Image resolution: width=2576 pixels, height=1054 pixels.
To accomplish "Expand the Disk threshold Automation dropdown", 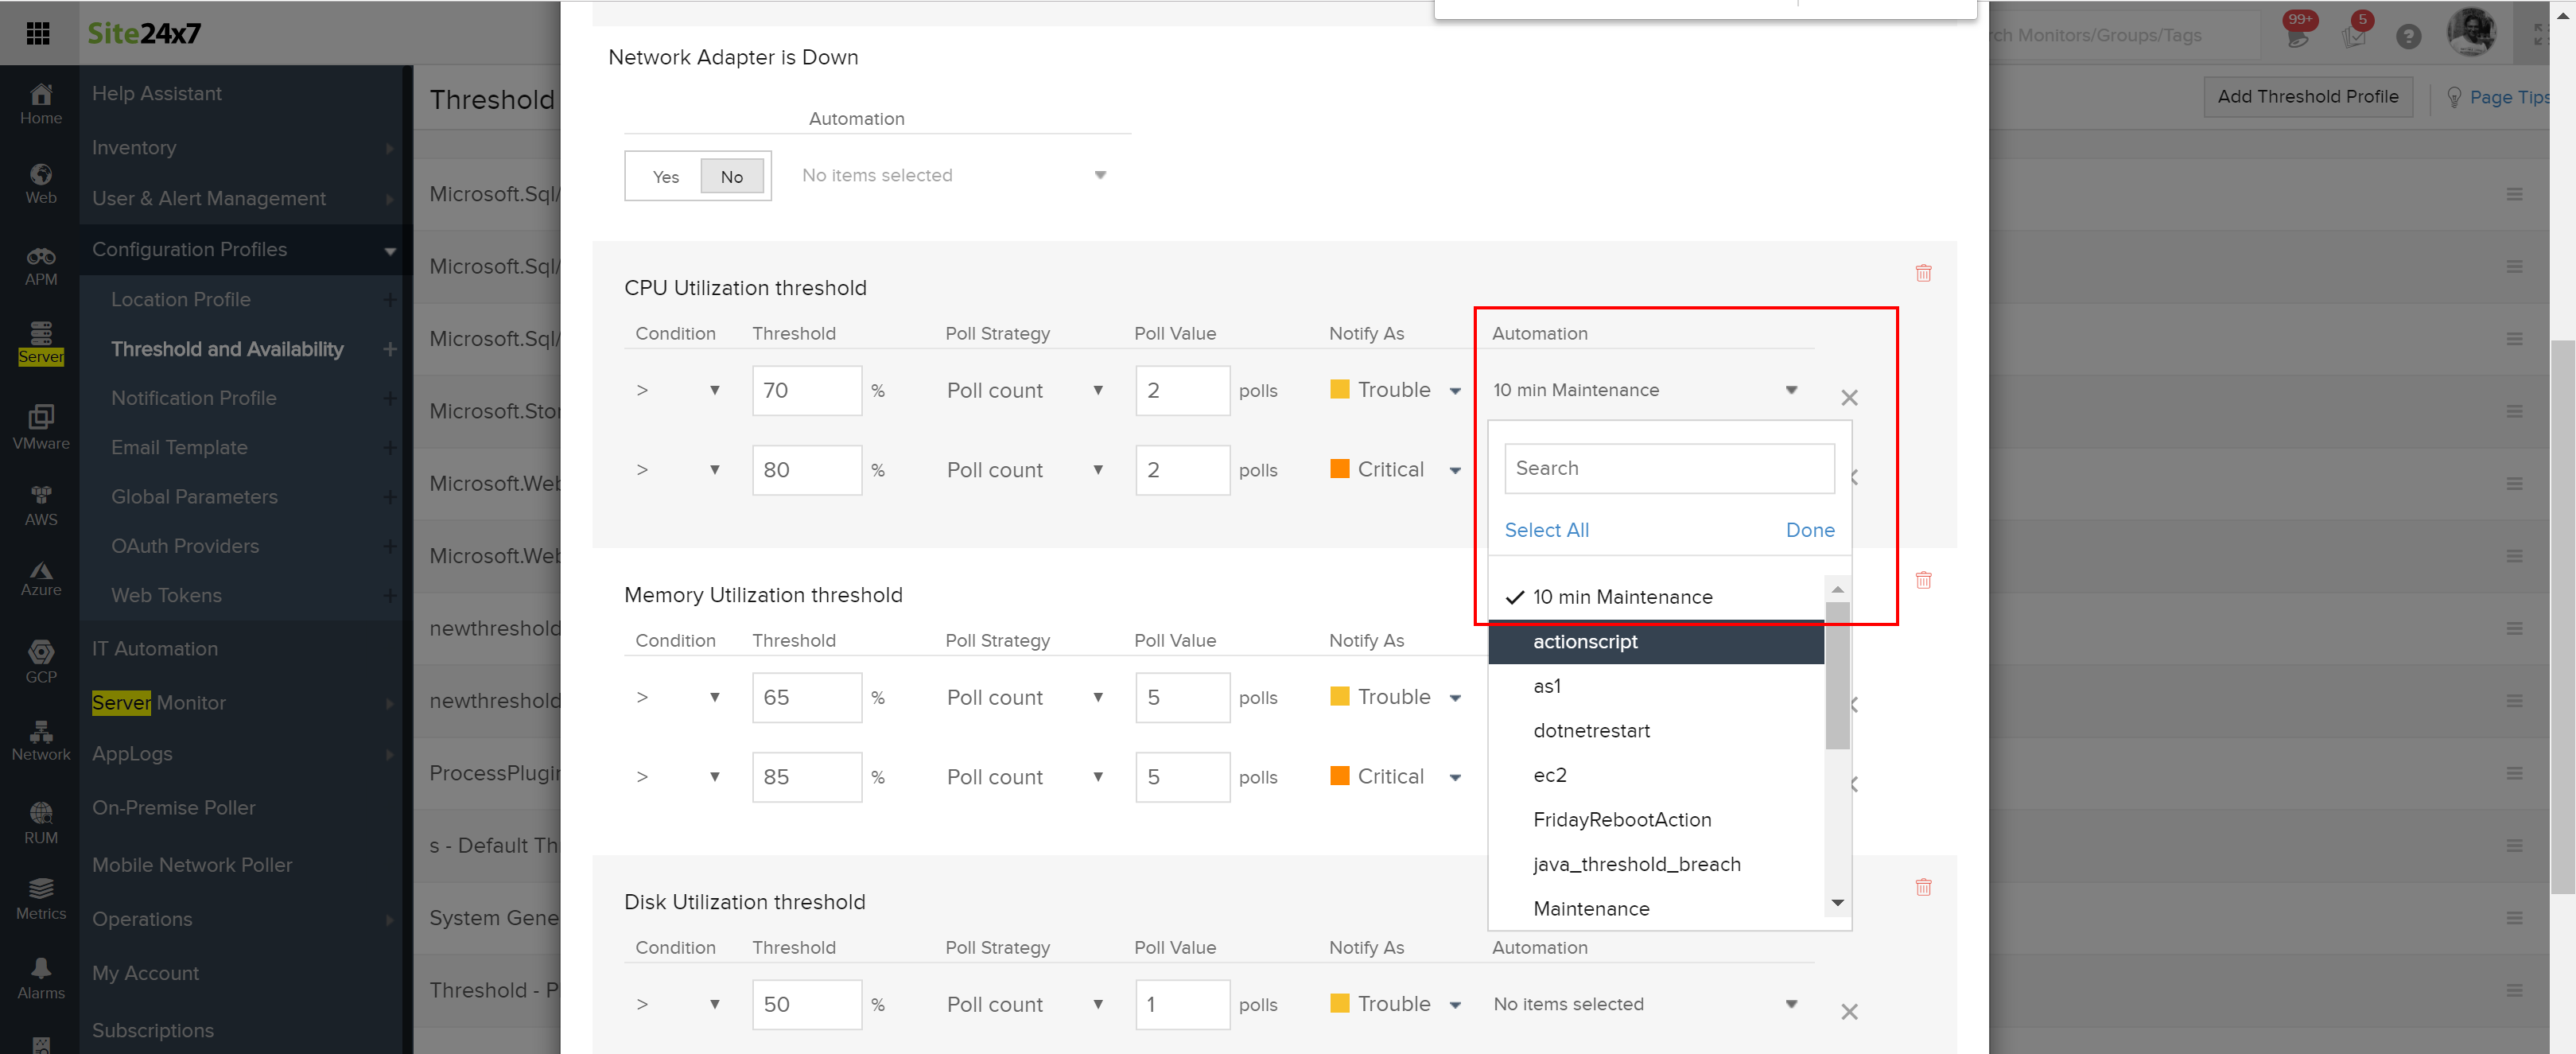I will (1643, 1004).
